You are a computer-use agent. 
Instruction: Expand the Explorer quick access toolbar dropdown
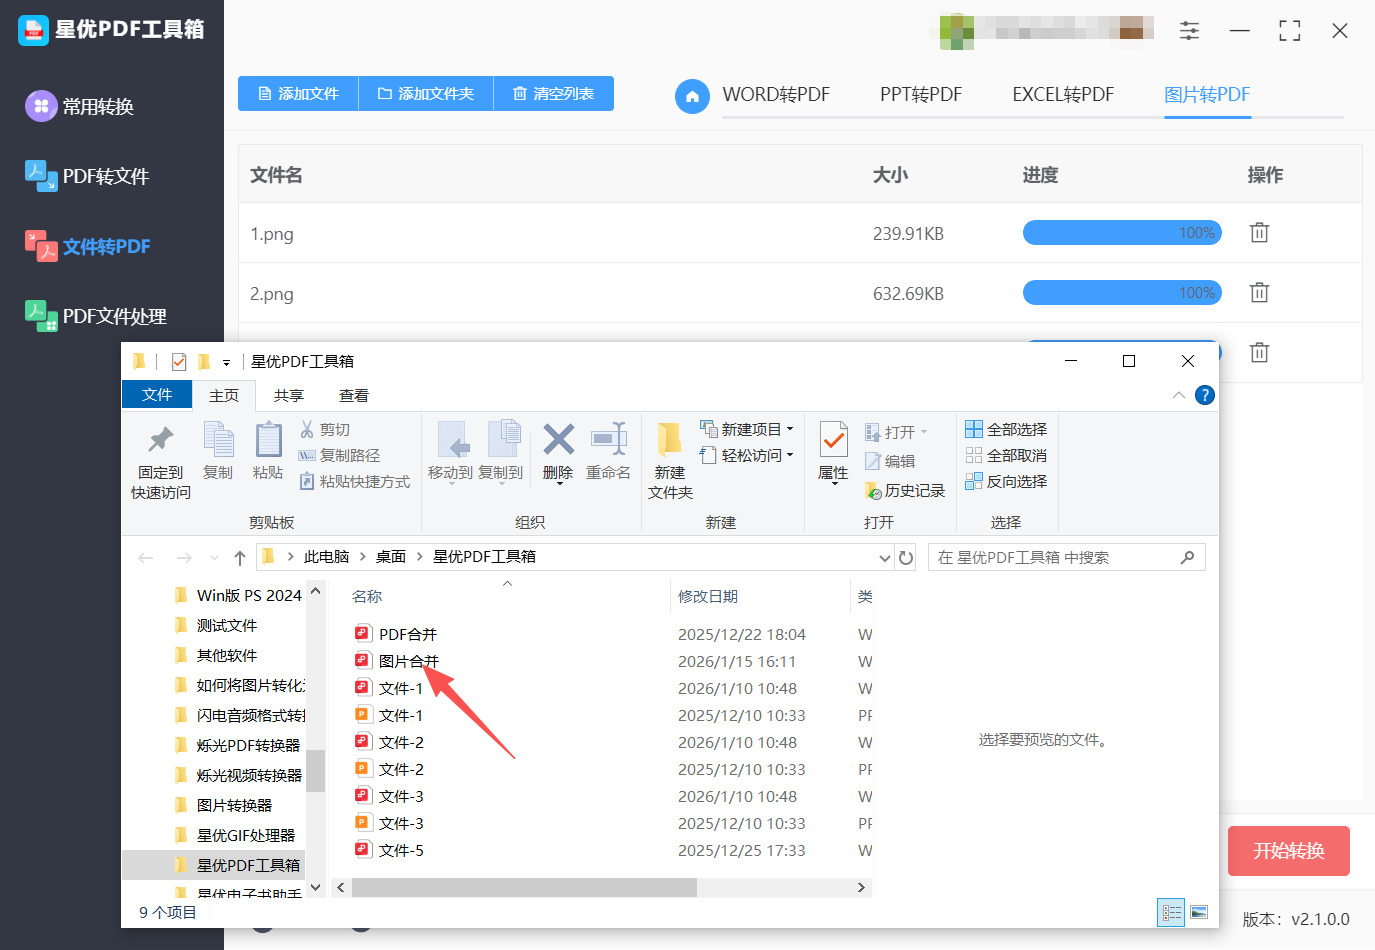[x=227, y=362]
